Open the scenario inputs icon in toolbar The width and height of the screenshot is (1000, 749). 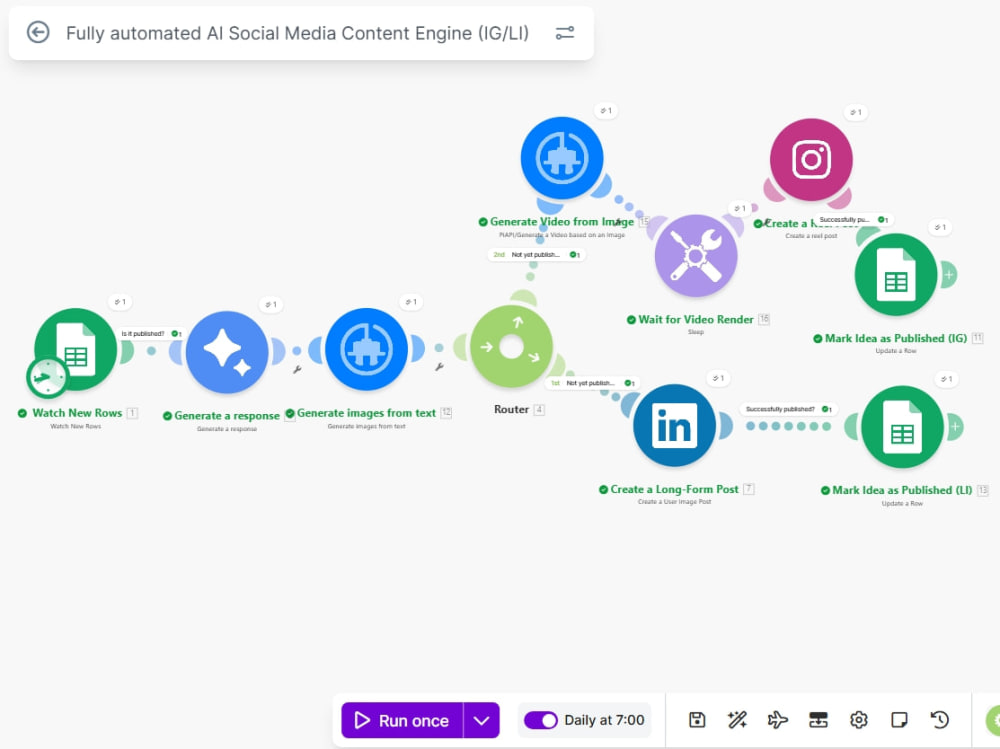(x=818, y=720)
